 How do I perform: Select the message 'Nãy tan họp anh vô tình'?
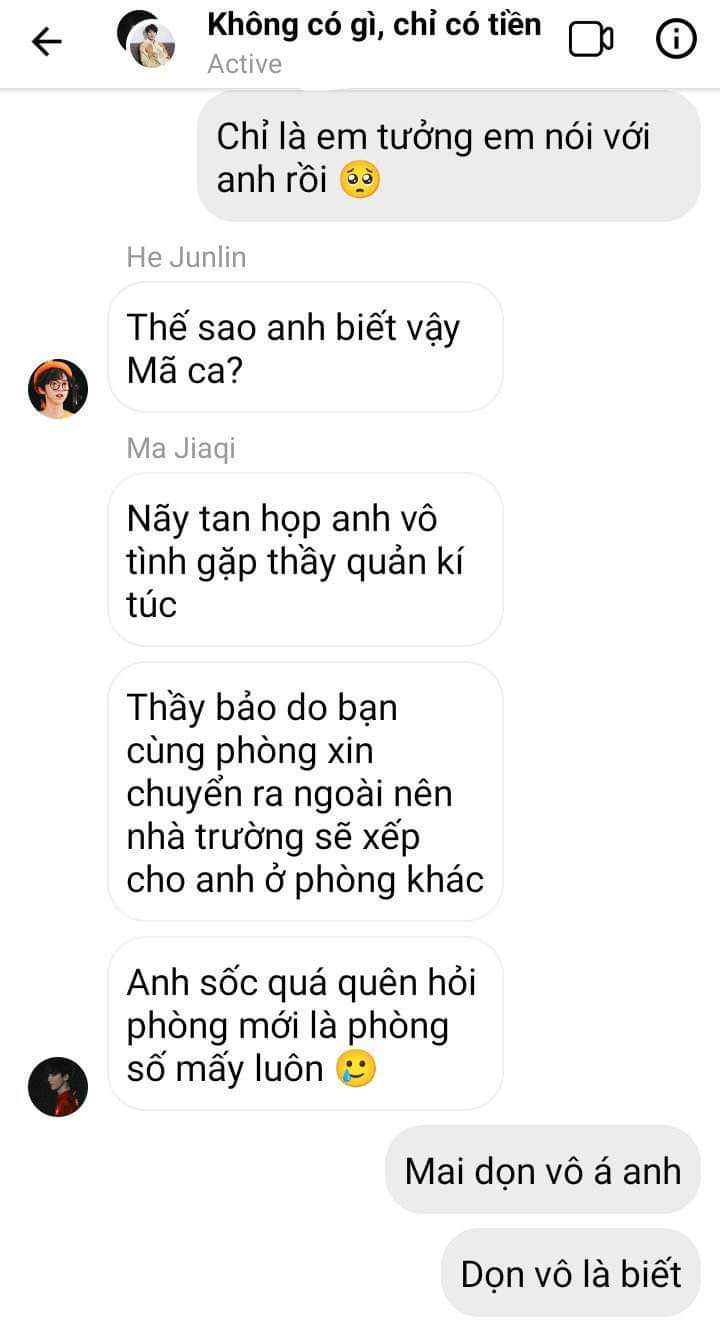(305, 560)
